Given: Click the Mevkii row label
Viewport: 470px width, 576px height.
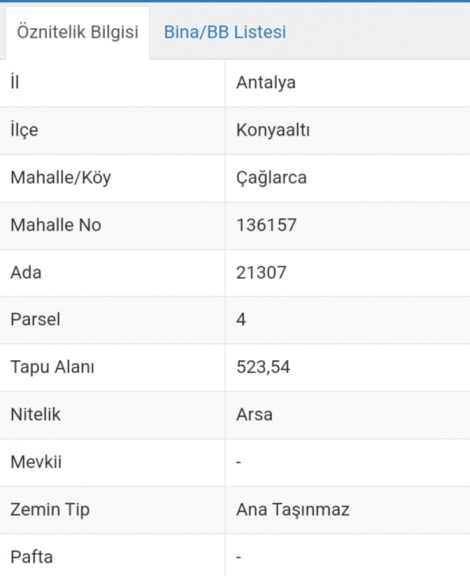Looking at the screenshot, I should coord(36,462).
